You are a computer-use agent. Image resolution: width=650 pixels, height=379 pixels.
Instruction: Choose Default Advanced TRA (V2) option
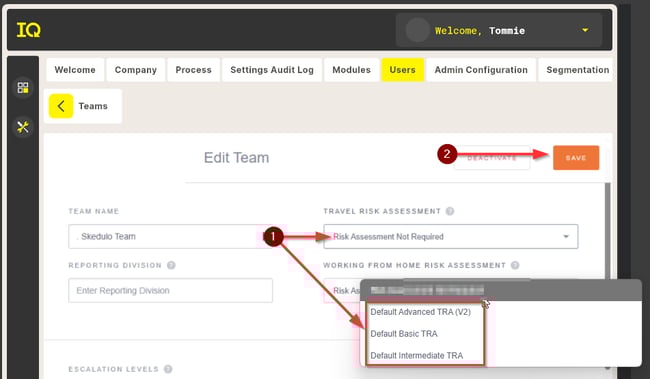coord(420,312)
